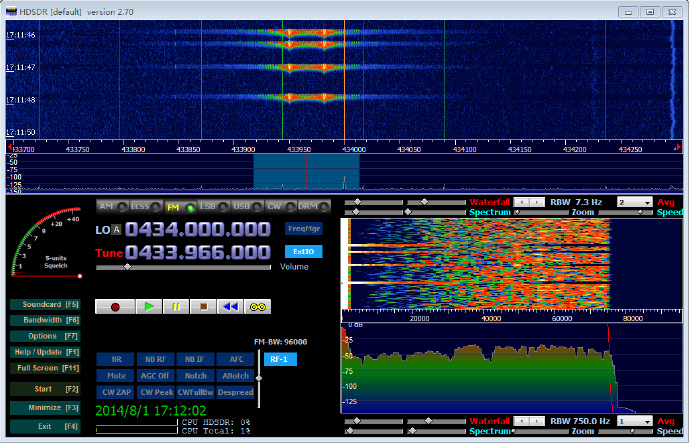
Task: Open the ExtIO button
Action: 304,252
